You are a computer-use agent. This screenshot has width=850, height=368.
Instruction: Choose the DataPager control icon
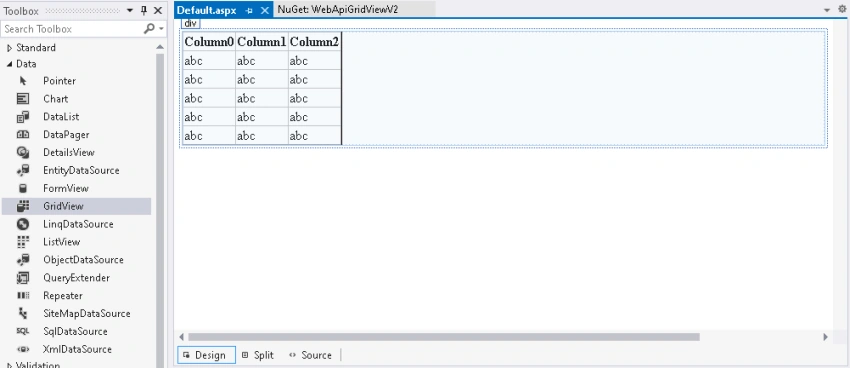(x=23, y=134)
